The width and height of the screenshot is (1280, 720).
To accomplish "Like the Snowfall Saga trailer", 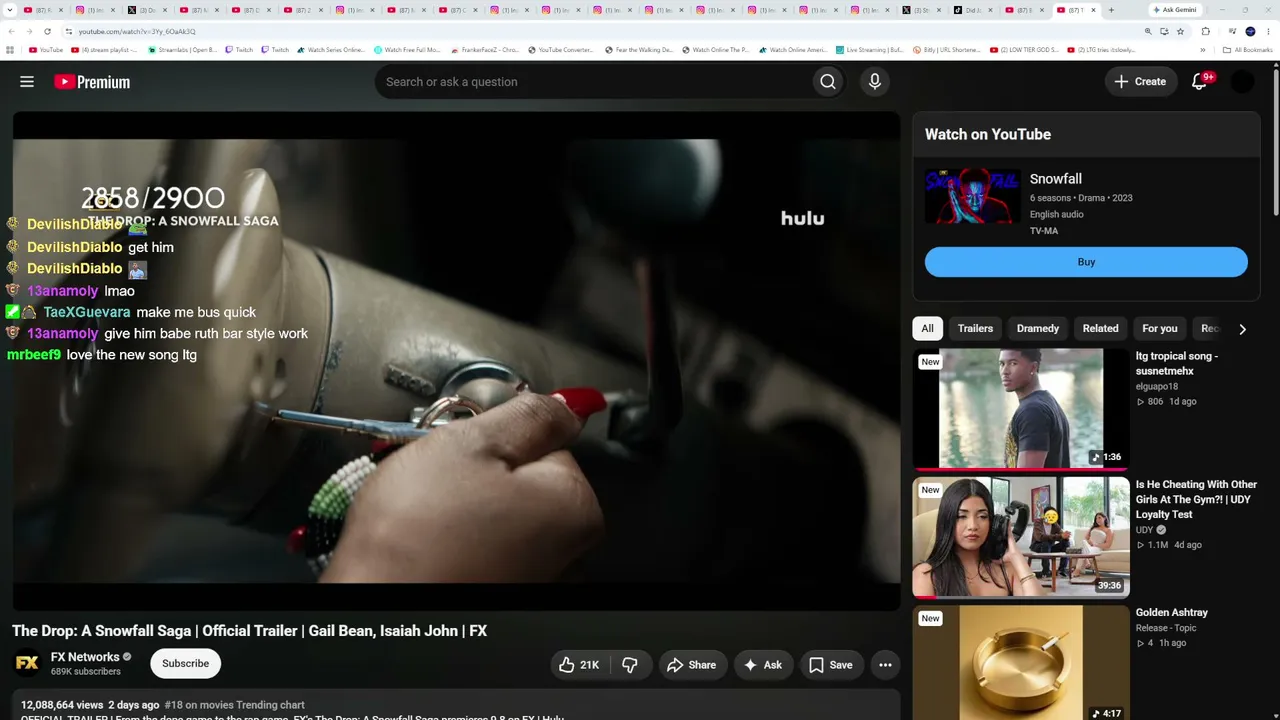I will (579, 665).
